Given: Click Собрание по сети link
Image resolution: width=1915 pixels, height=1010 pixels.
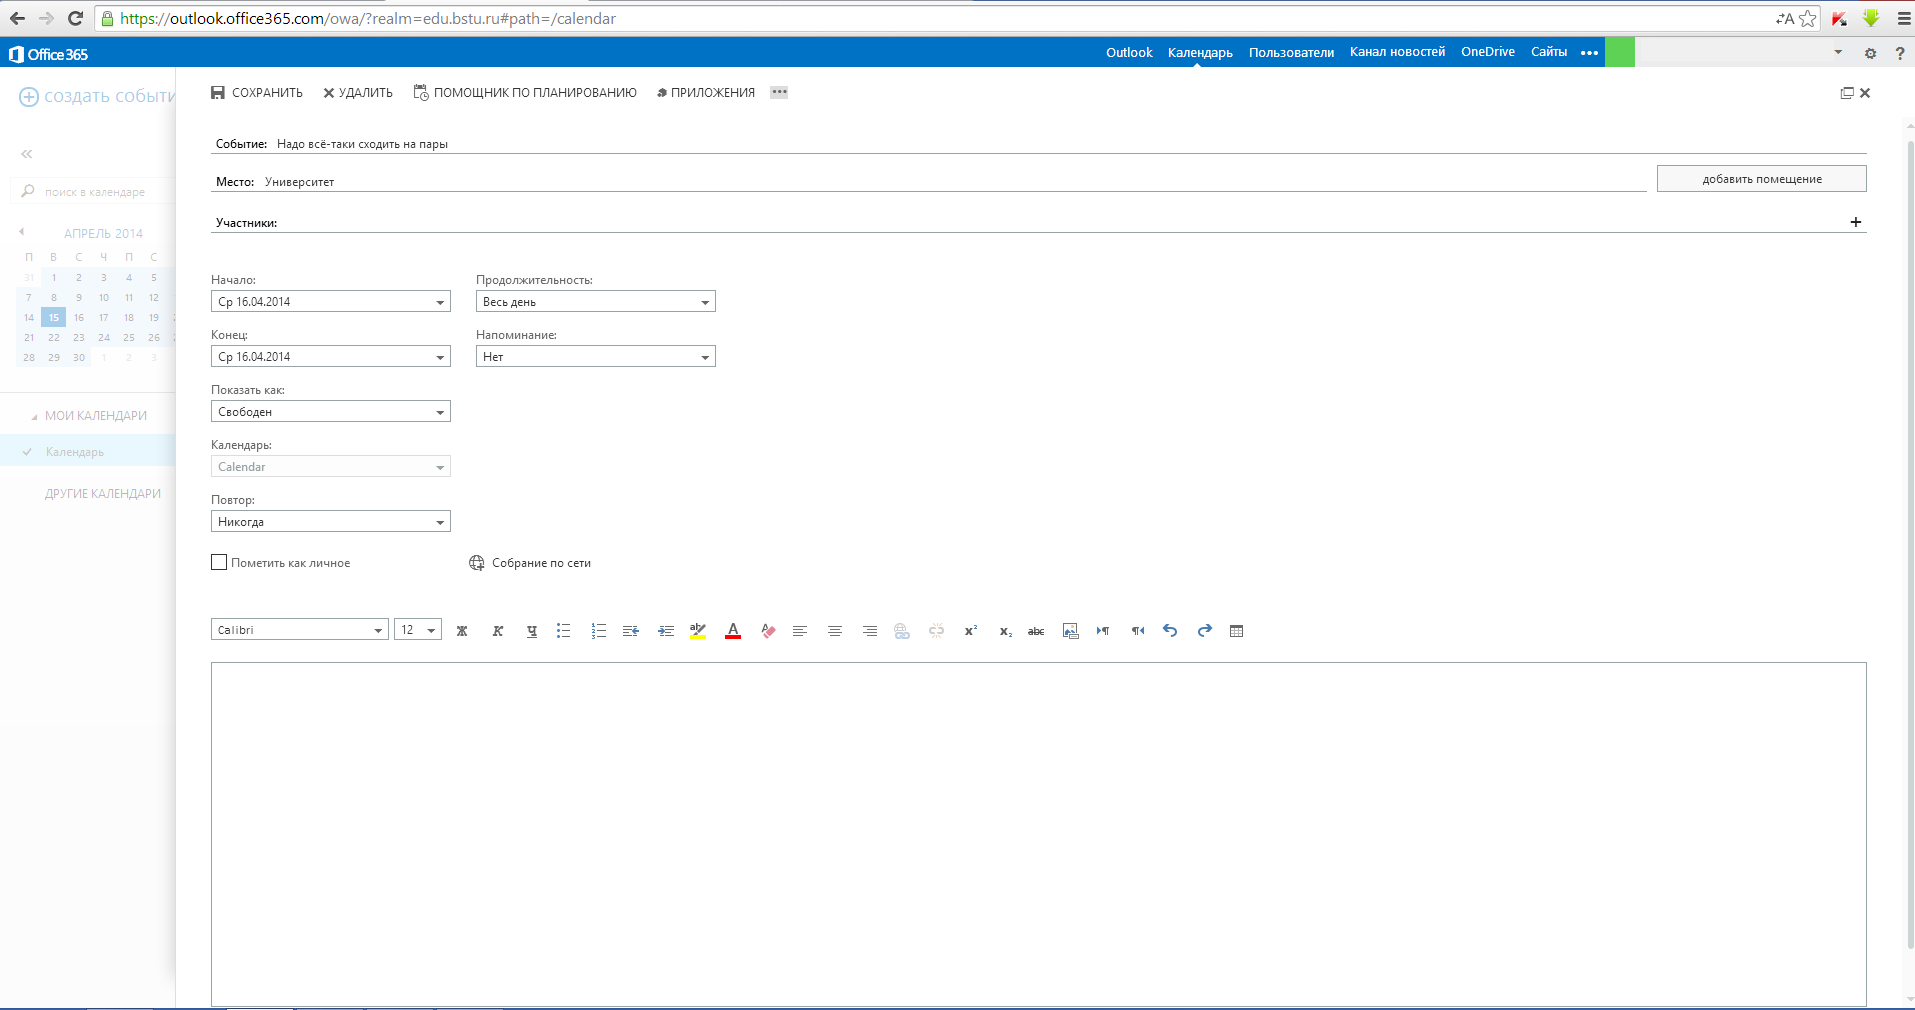Looking at the screenshot, I should (x=530, y=563).
